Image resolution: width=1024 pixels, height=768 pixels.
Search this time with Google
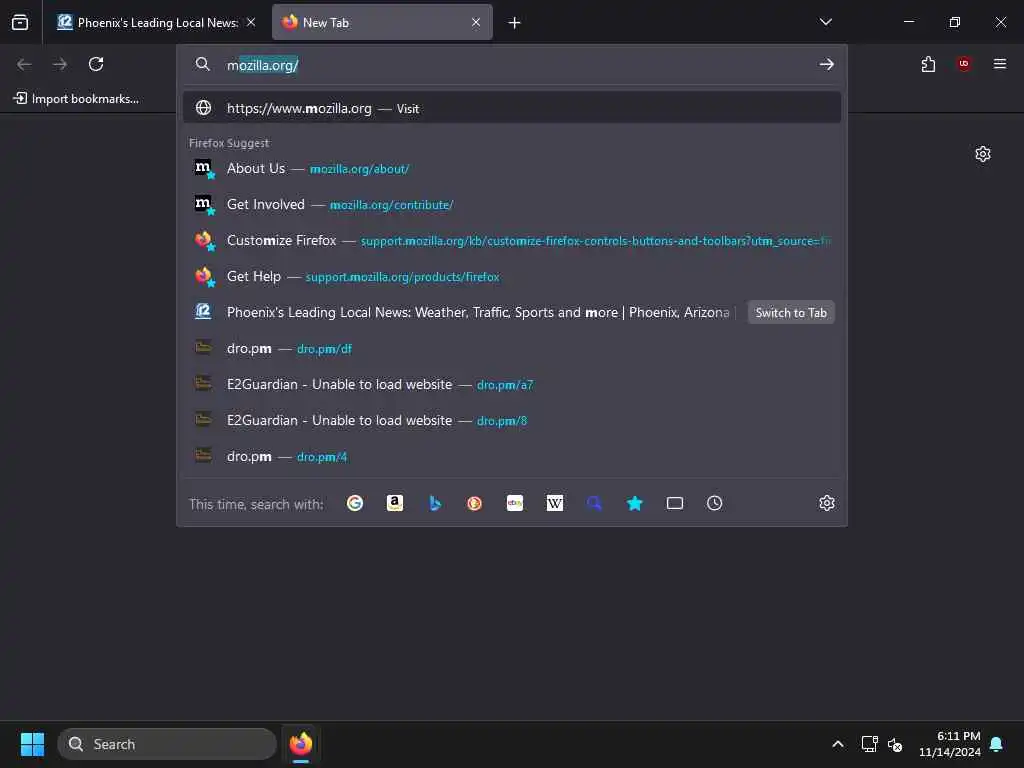click(x=355, y=503)
